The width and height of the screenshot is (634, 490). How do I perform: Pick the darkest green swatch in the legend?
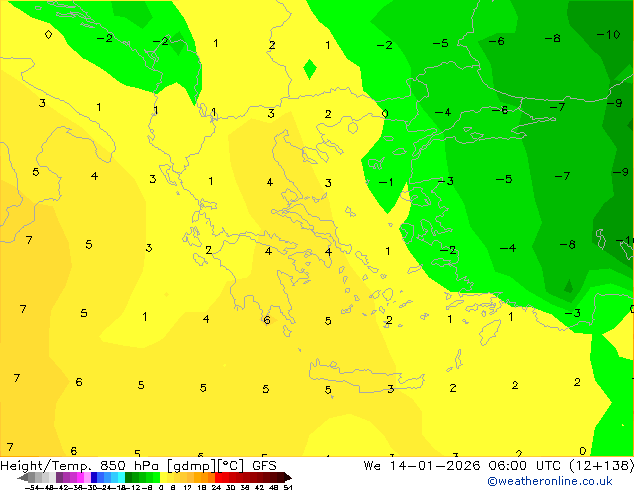tap(128, 477)
